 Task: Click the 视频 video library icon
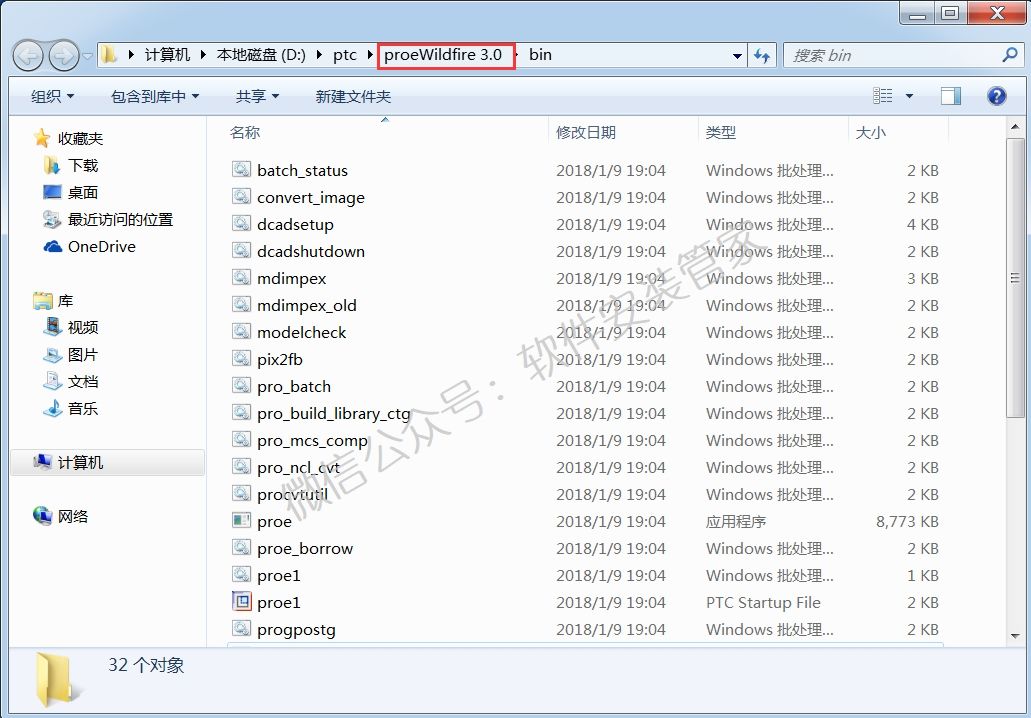pos(53,327)
